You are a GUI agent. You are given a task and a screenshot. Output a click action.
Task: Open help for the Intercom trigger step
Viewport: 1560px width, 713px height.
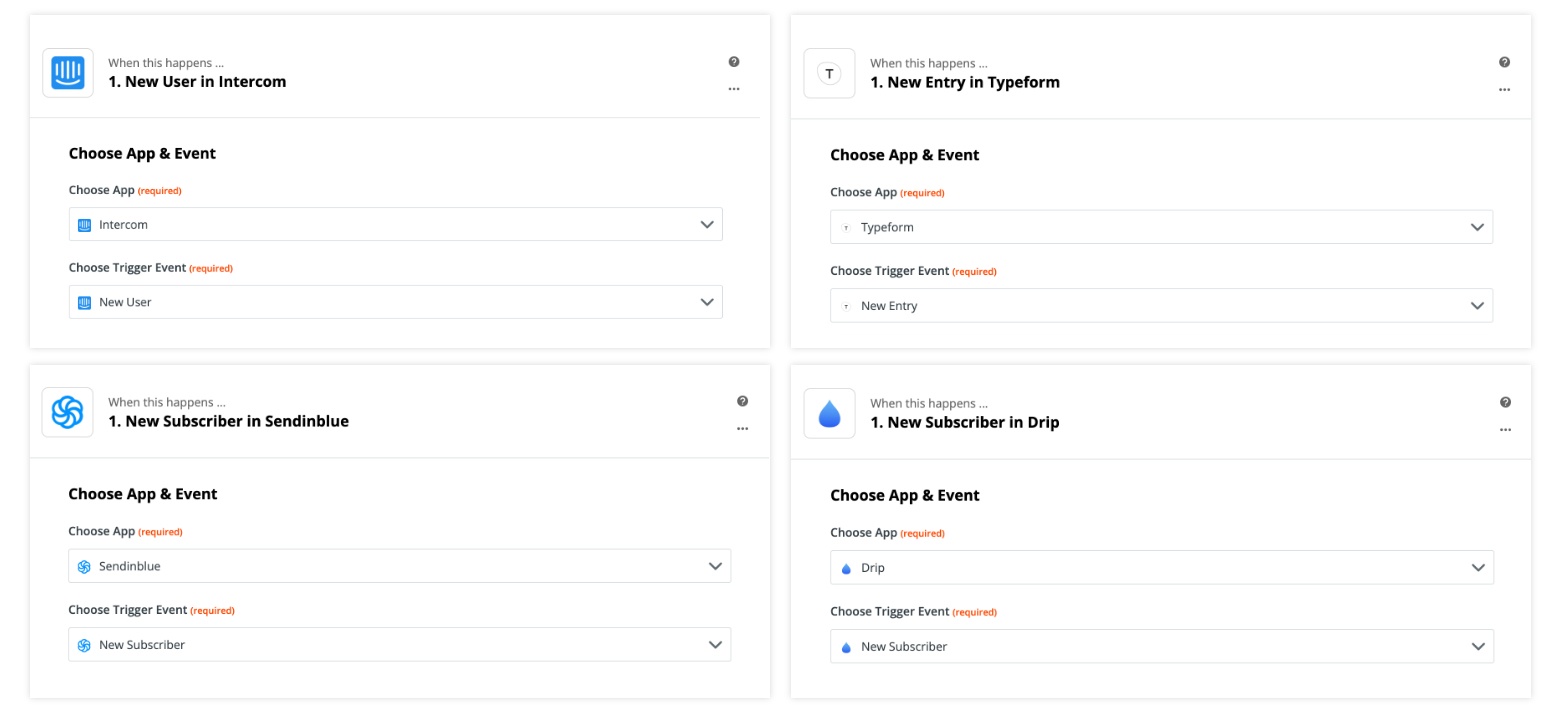(x=734, y=62)
